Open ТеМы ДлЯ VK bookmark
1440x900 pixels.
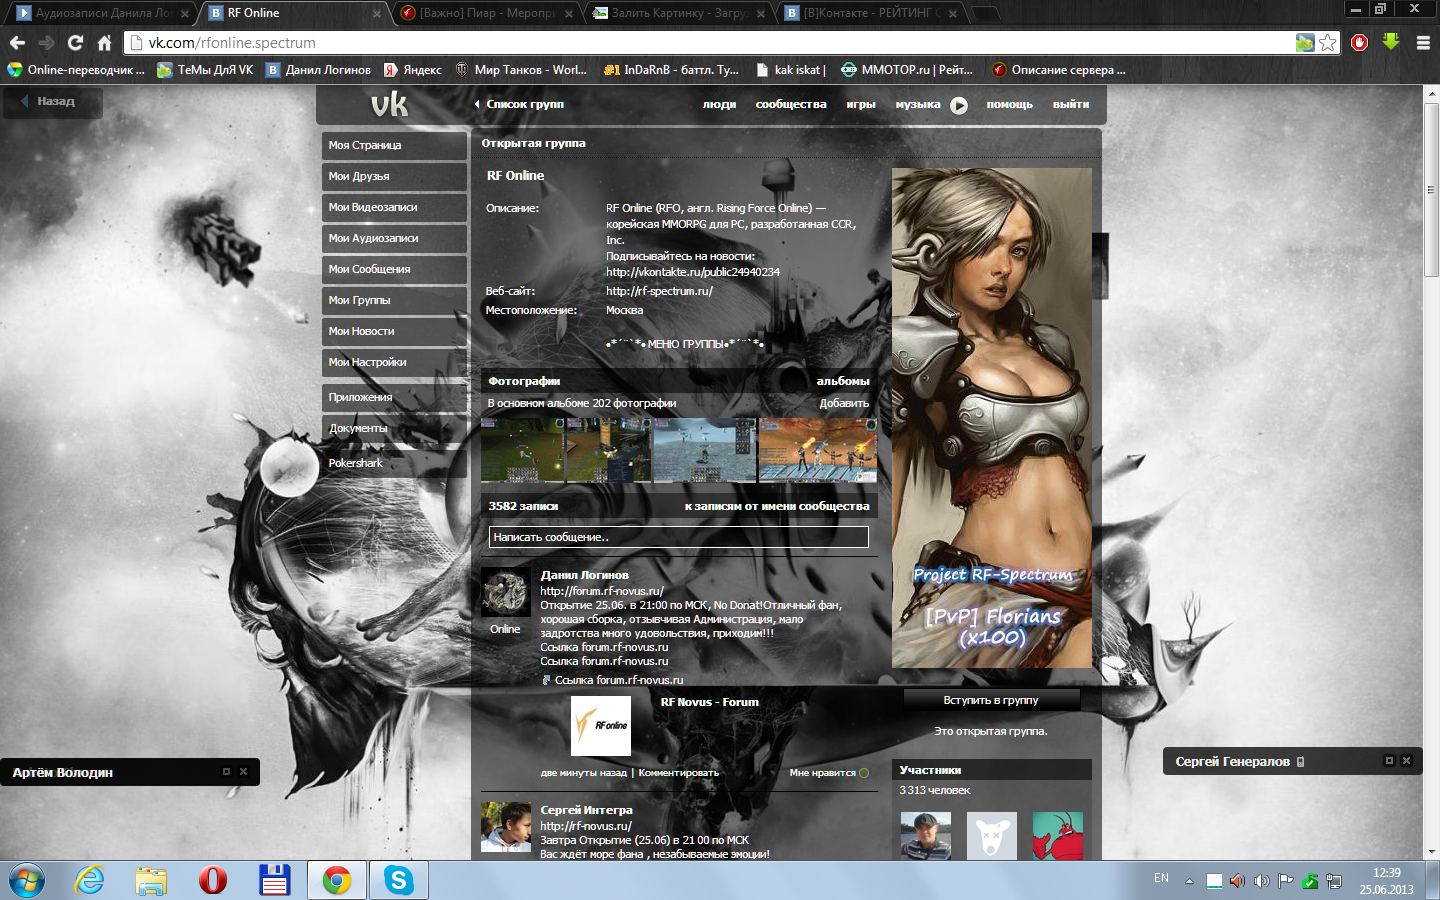[x=205, y=70]
